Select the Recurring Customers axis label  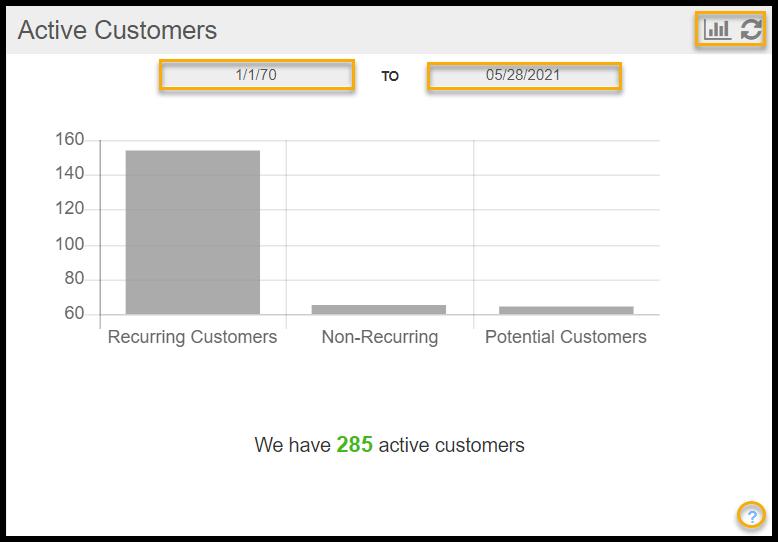click(x=192, y=337)
